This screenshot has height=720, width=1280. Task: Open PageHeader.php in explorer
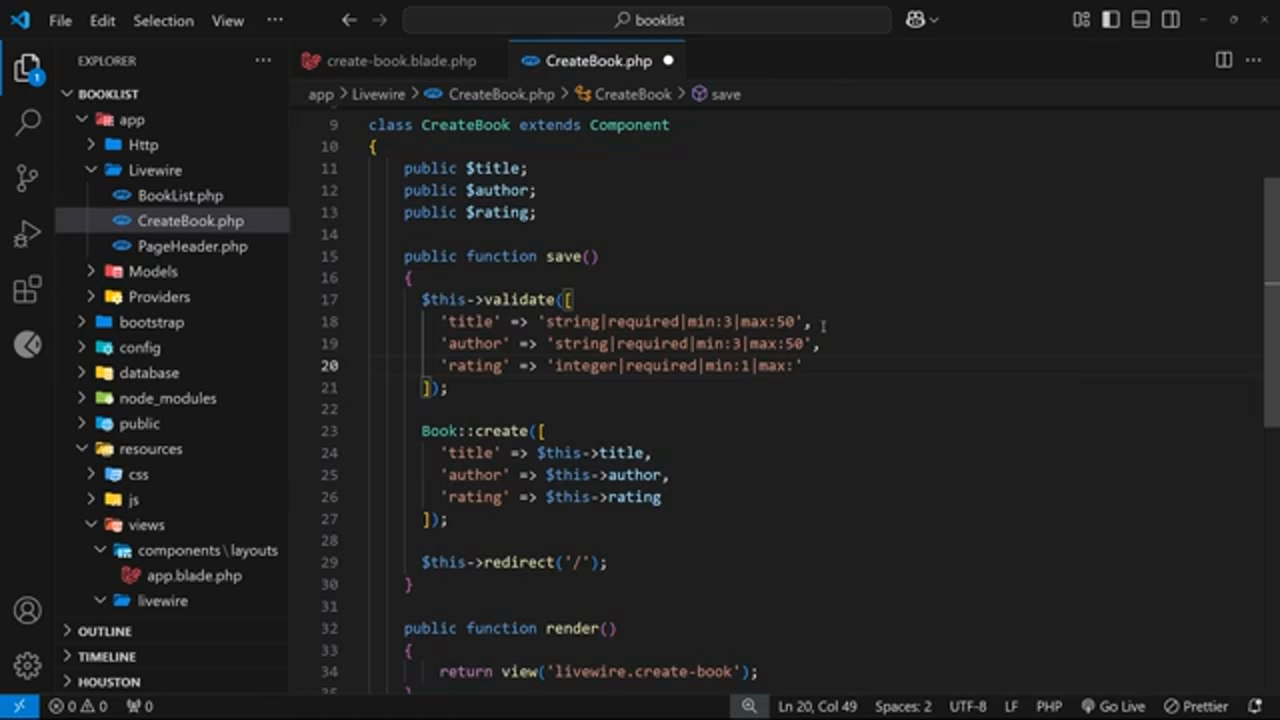(x=192, y=246)
